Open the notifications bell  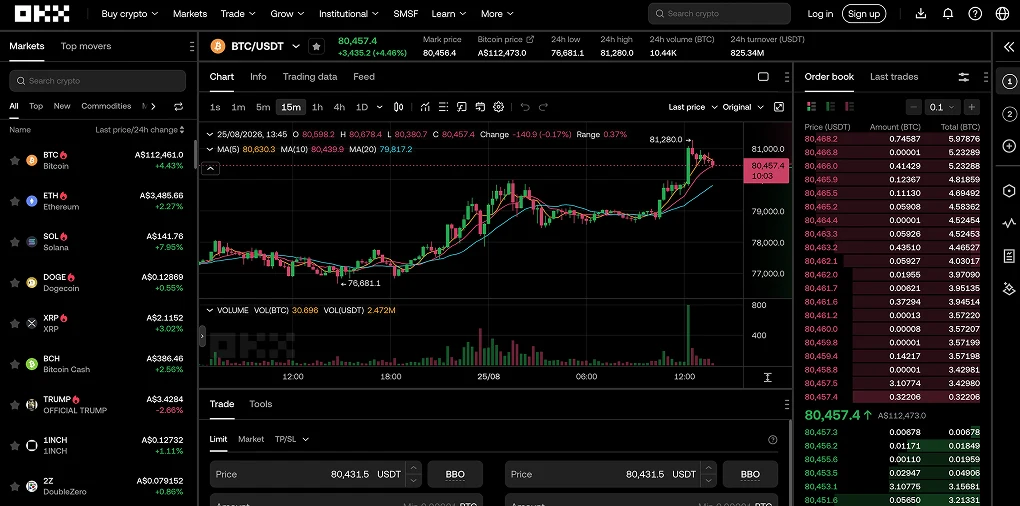coord(948,14)
